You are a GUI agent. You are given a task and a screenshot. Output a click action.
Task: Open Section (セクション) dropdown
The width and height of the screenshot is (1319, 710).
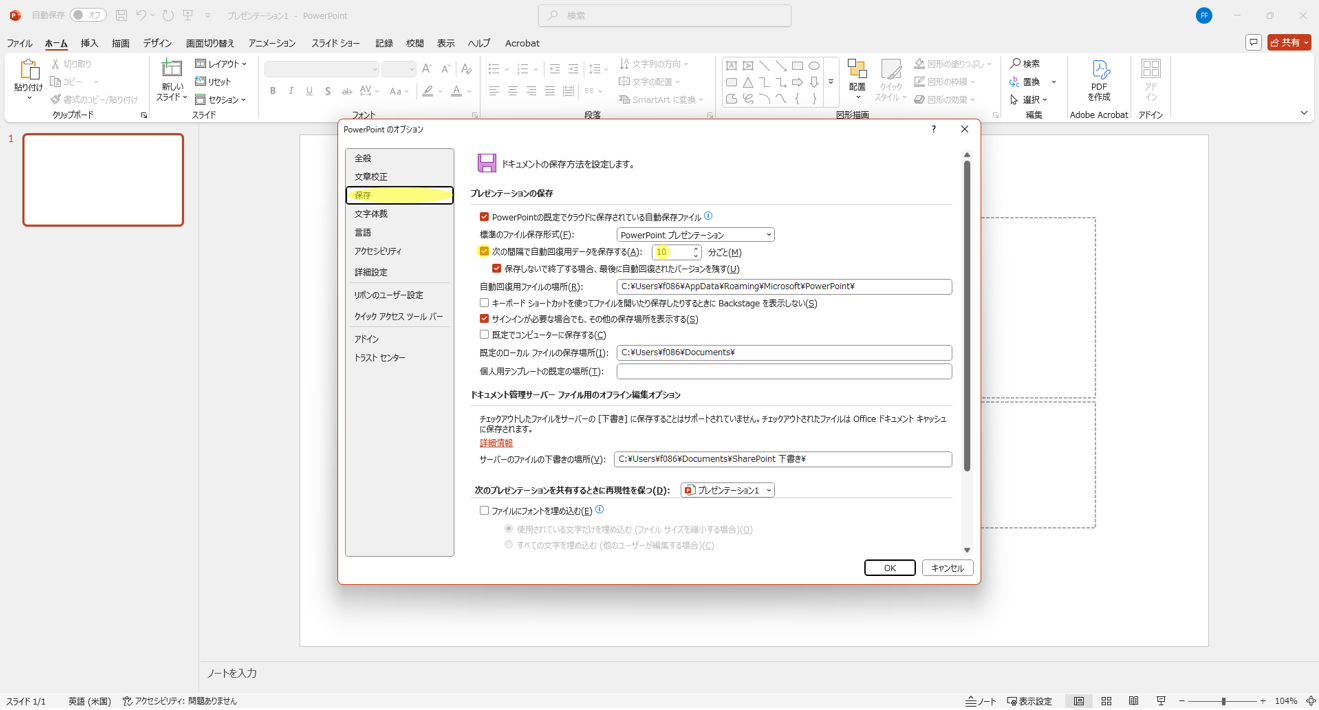click(221, 100)
